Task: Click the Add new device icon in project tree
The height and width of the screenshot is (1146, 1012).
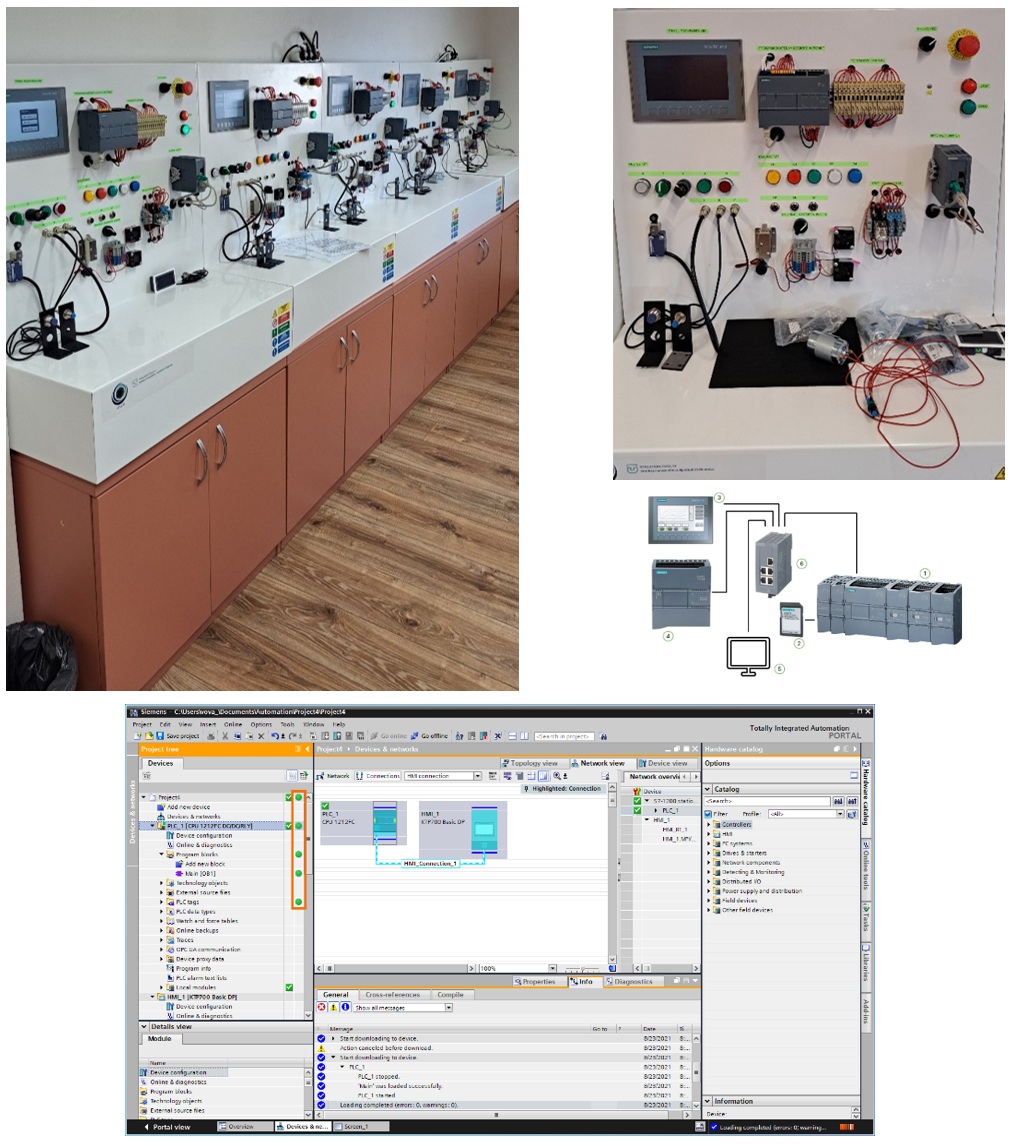Action: point(188,807)
